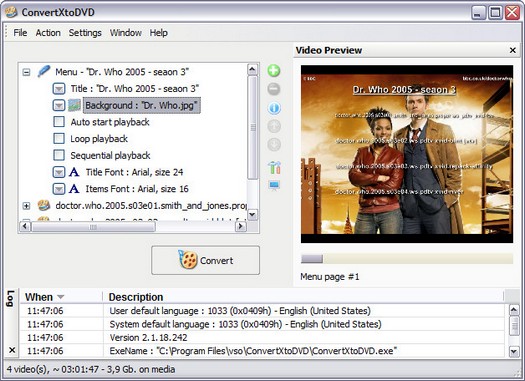Click the grey Remove minus icon

[x=274, y=89]
